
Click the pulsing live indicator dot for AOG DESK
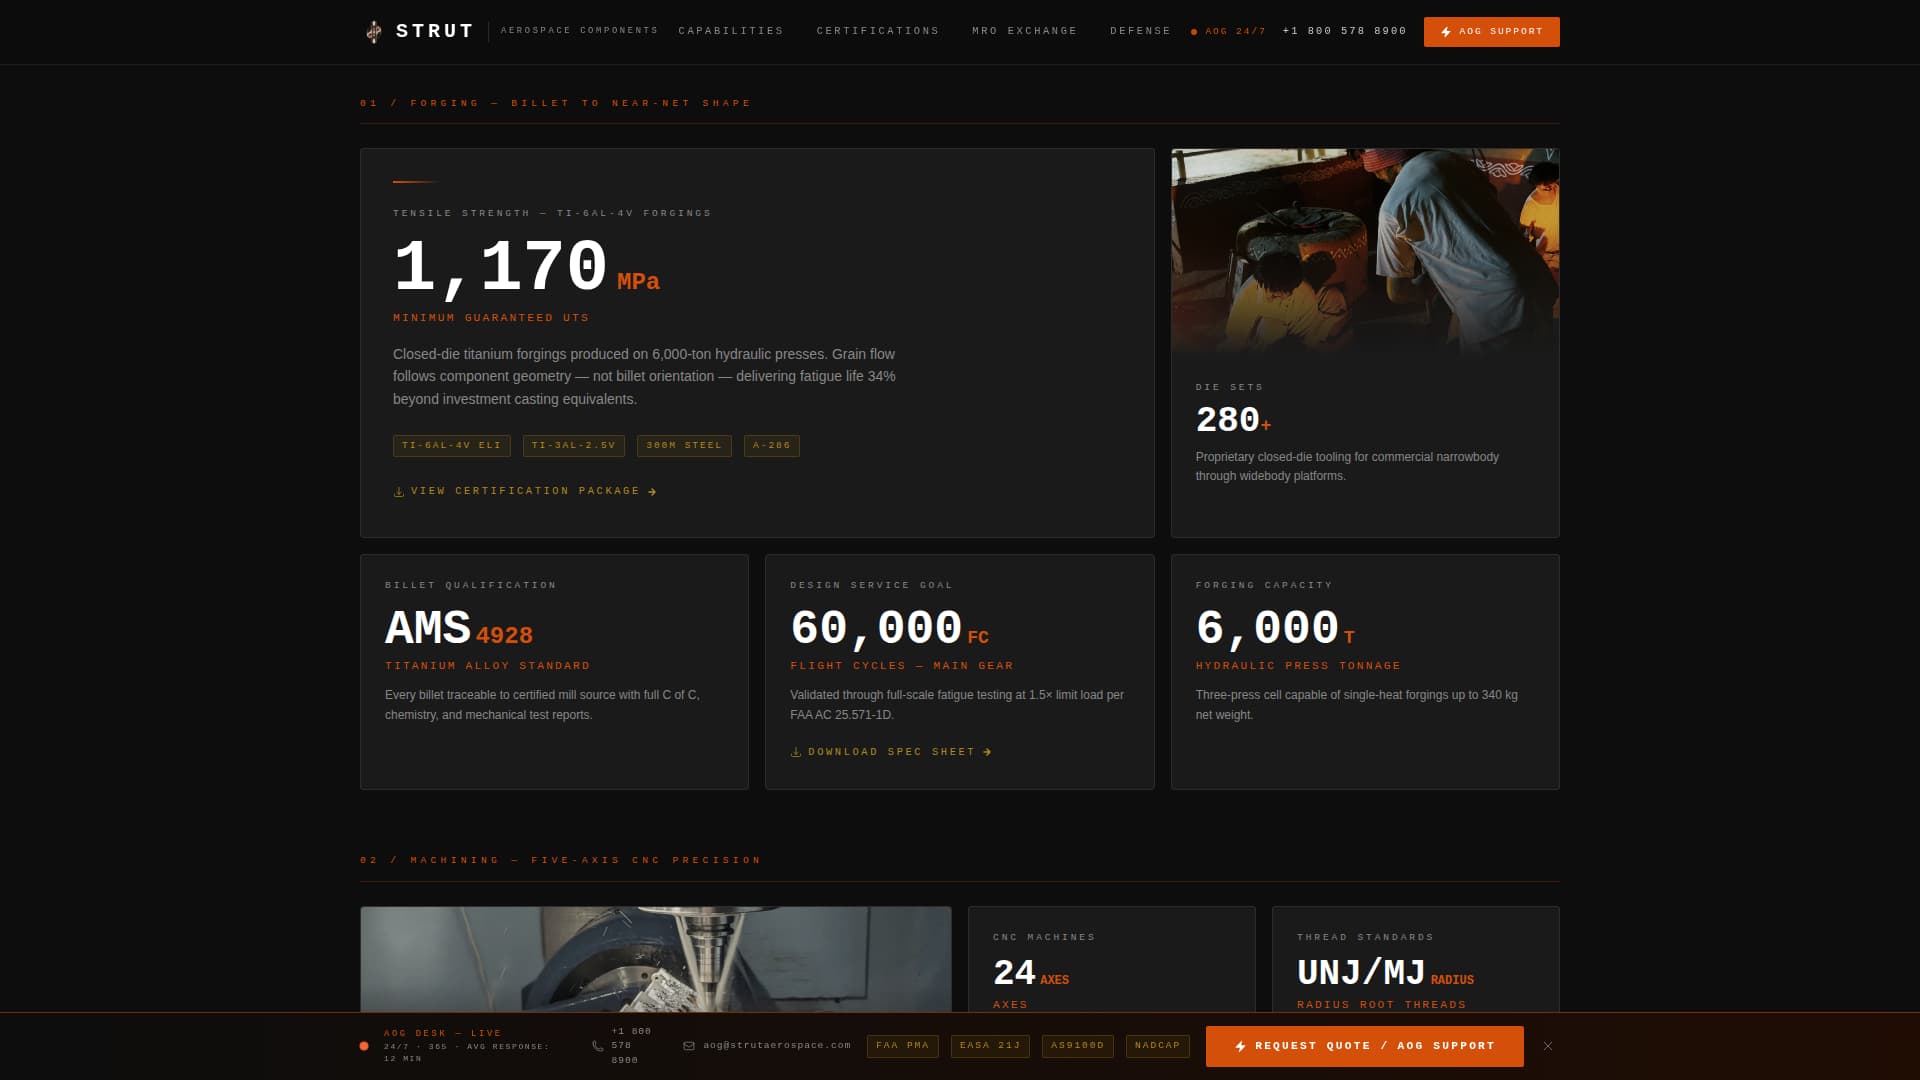coord(362,1045)
